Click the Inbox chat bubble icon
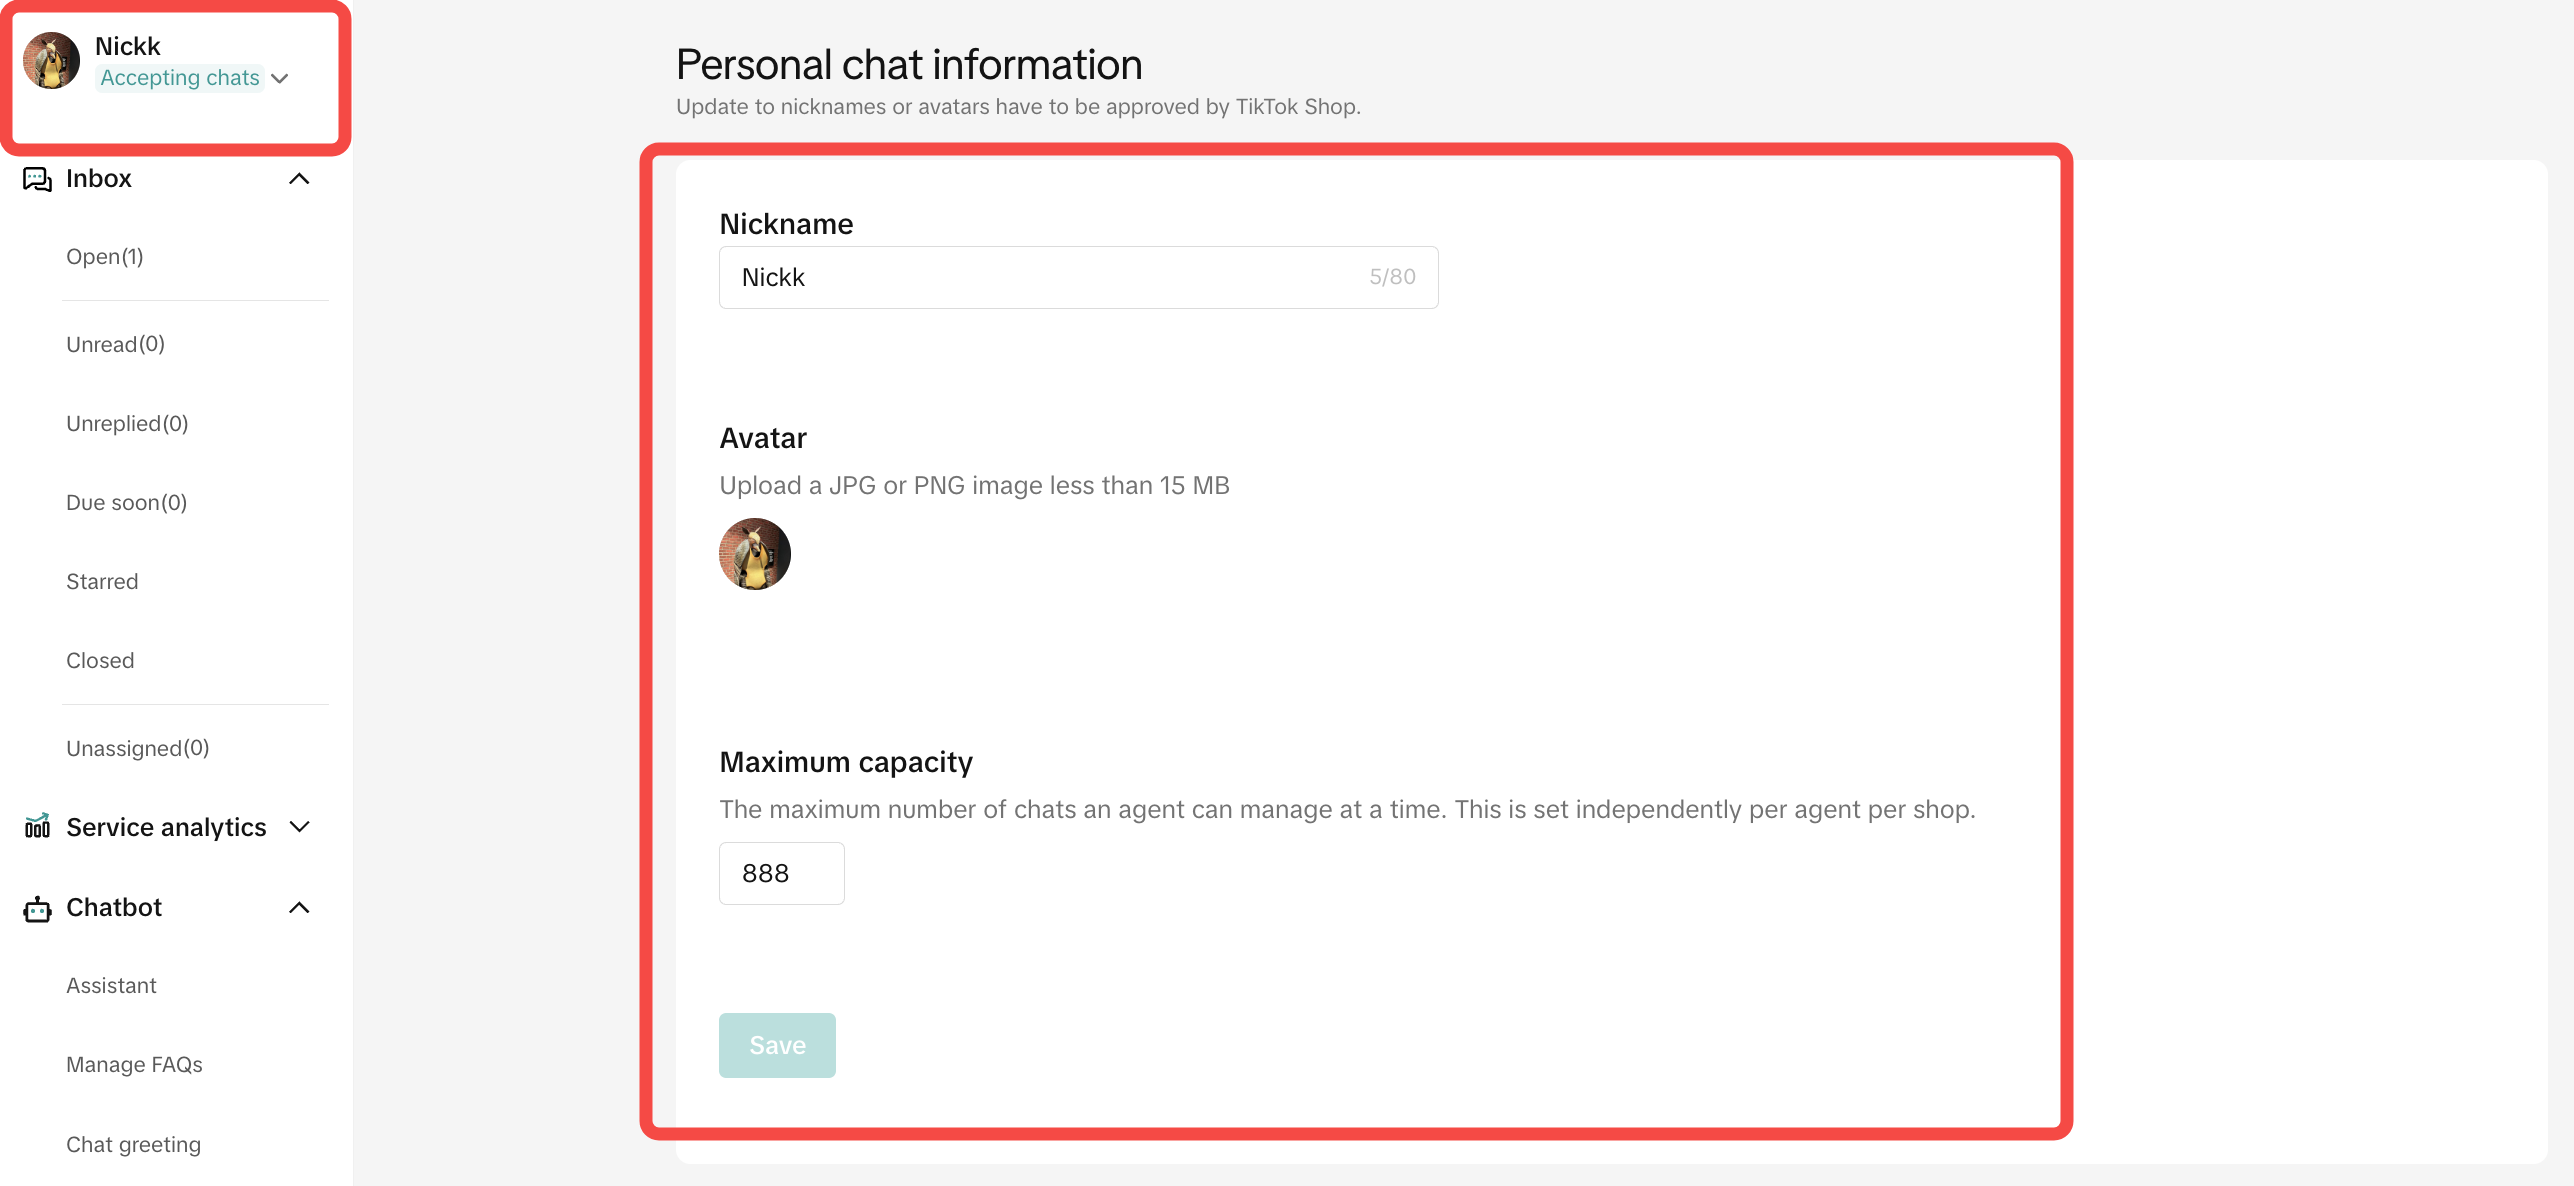Viewport: 2574px width, 1186px height. coord(37,179)
